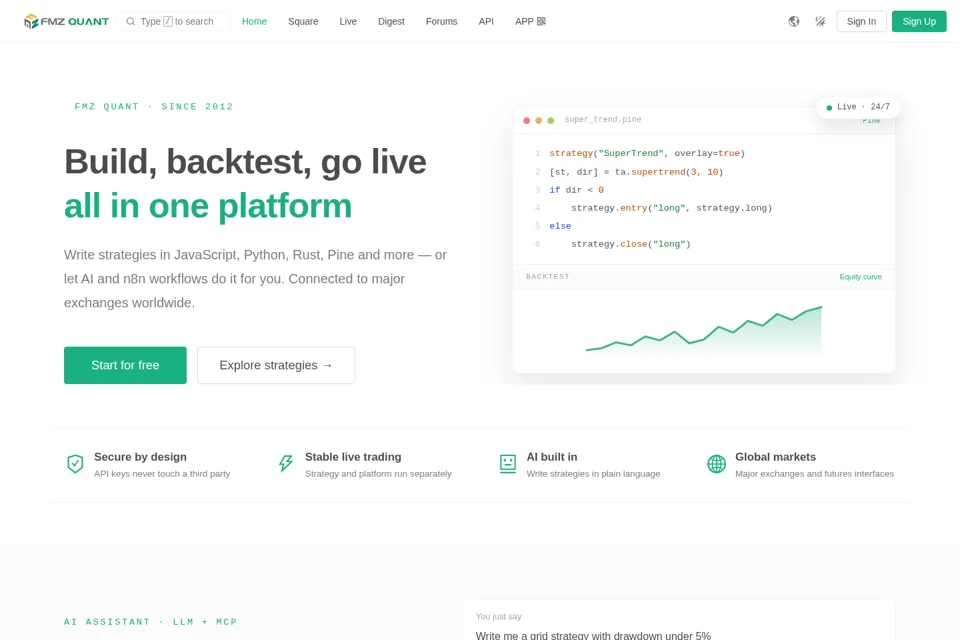This screenshot has height=640, width=960.
Task: Focus the Type / to search field
Action: click(174, 21)
